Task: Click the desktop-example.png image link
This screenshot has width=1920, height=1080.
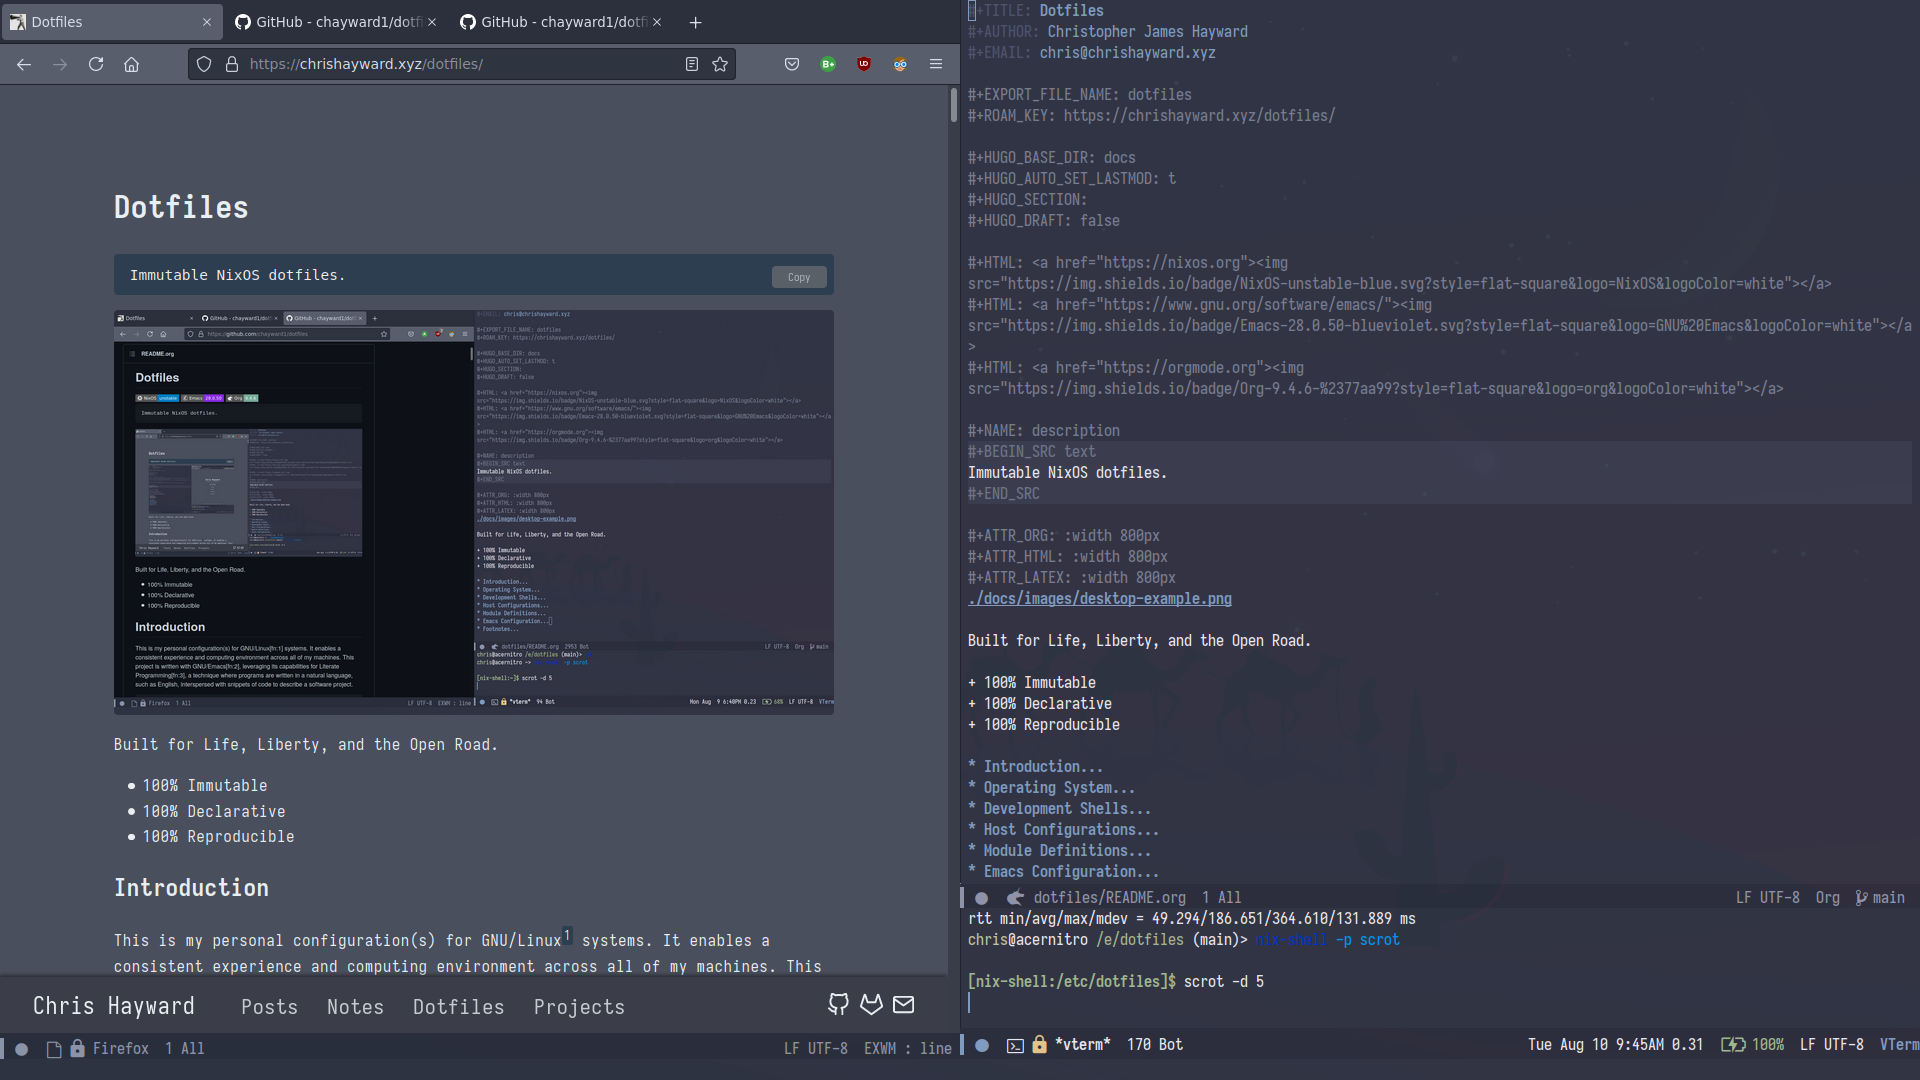Action: click(1100, 599)
